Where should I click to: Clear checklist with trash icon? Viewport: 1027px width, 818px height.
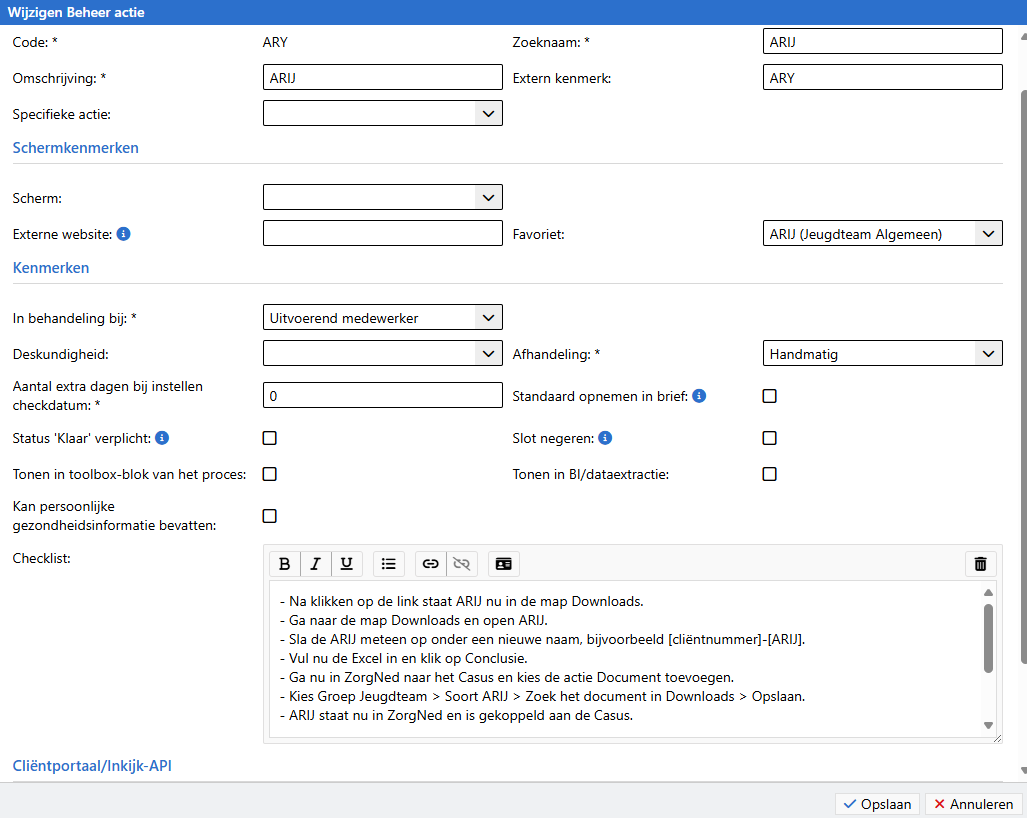pyautogui.click(x=980, y=564)
